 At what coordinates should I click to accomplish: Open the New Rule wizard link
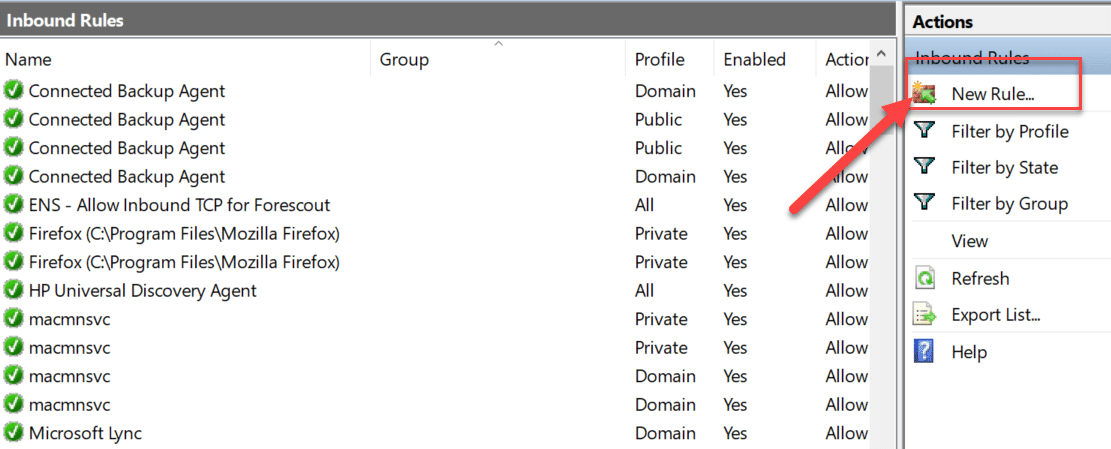point(992,94)
